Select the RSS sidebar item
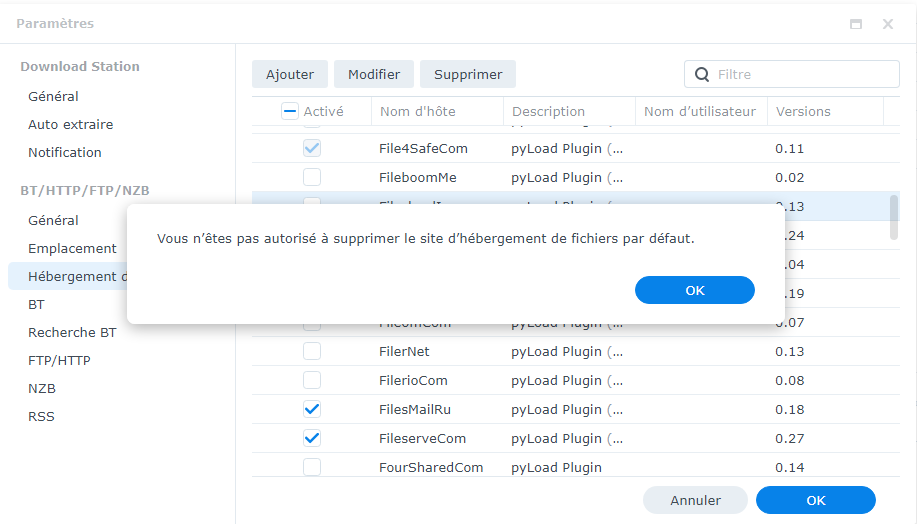917x524 pixels. pos(41,416)
